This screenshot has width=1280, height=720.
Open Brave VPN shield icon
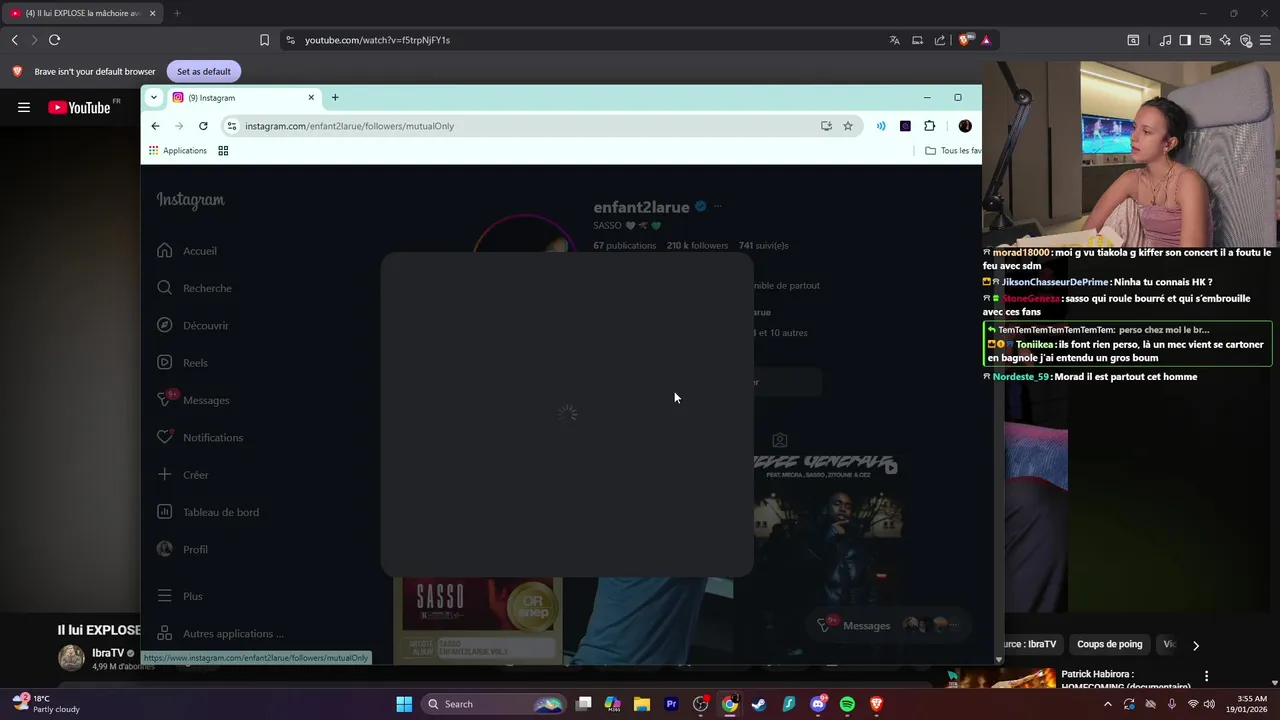point(1246,40)
